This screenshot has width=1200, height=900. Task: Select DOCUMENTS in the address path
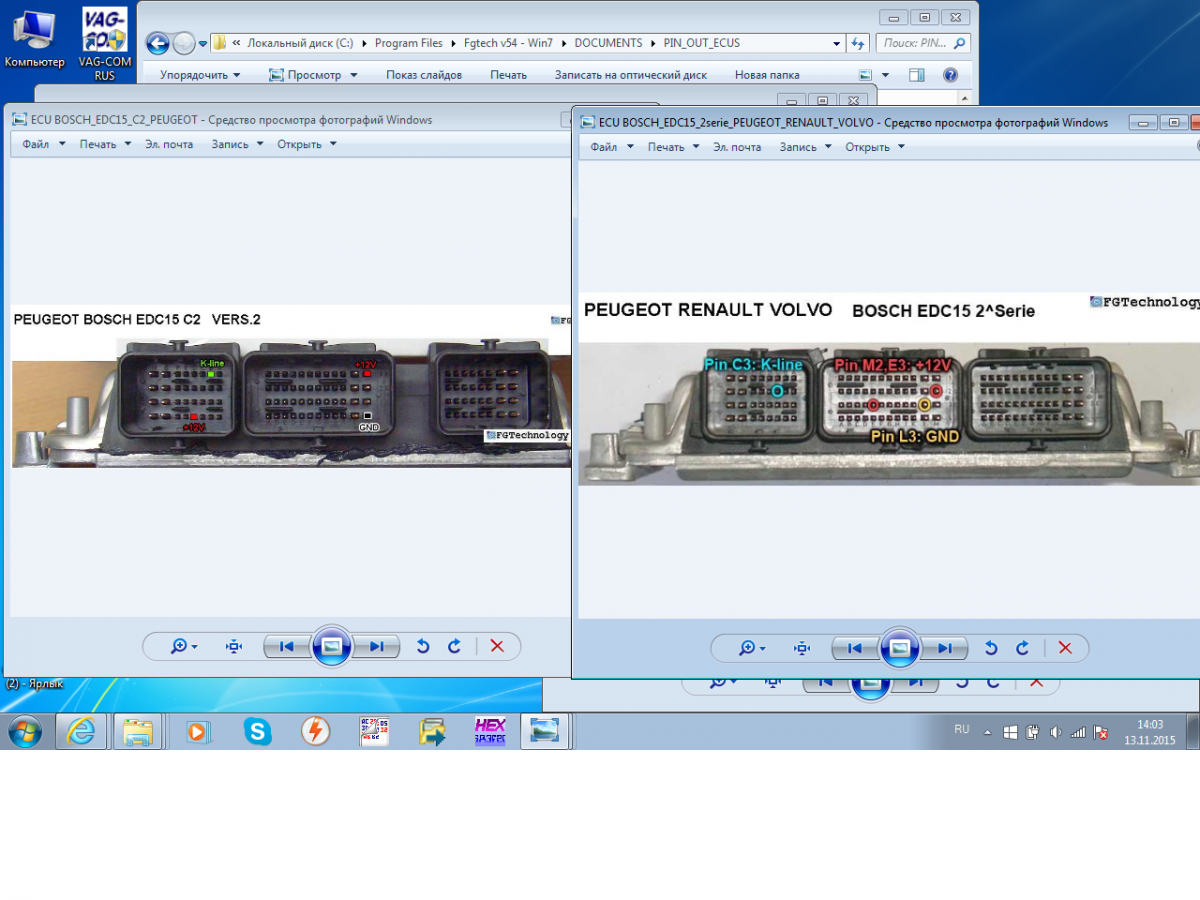coord(608,44)
